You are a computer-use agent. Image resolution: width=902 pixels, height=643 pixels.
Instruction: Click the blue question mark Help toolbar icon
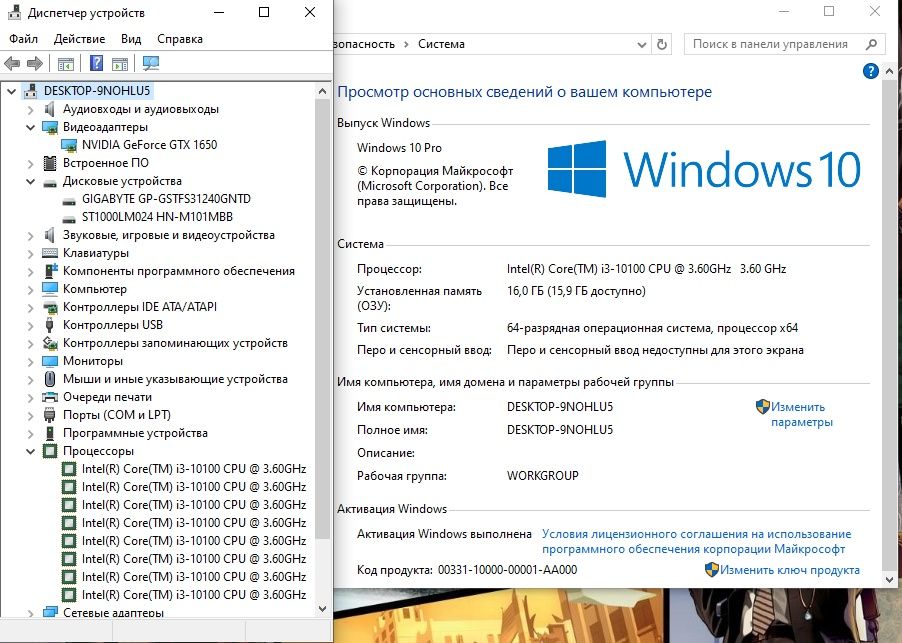tap(96, 63)
